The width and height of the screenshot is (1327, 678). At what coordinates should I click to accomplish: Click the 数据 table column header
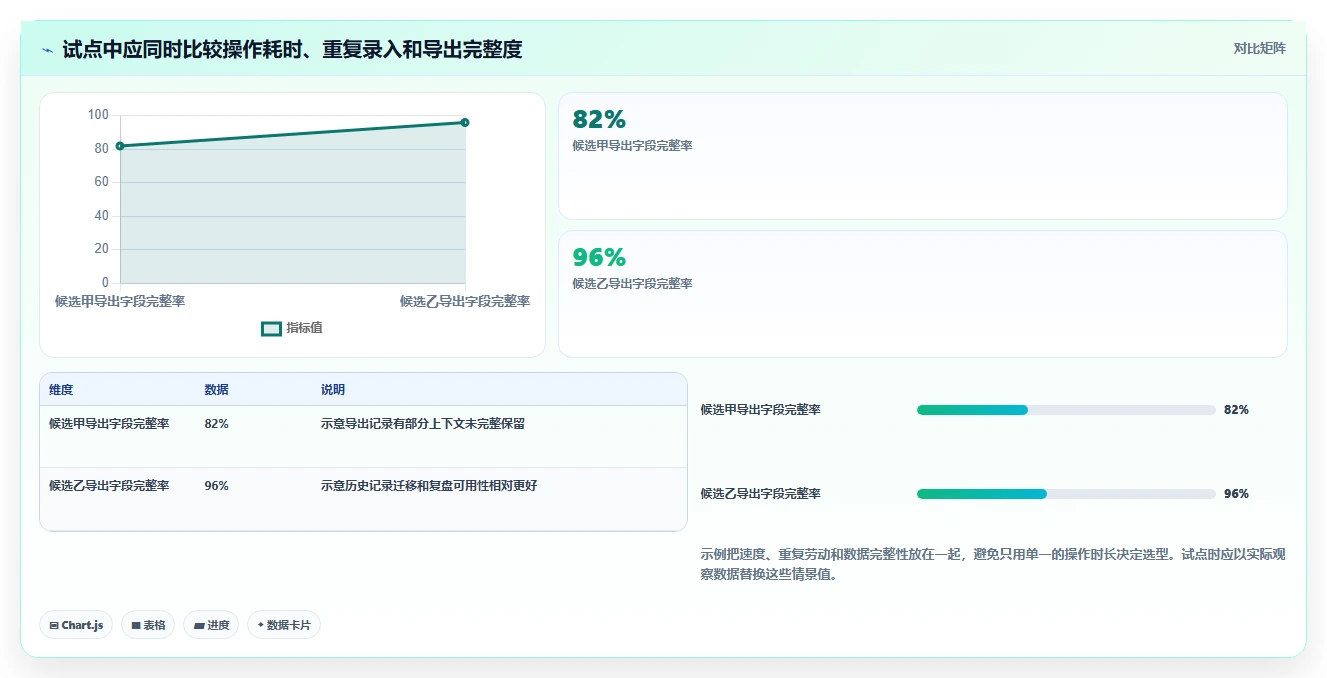click(216, 390)
